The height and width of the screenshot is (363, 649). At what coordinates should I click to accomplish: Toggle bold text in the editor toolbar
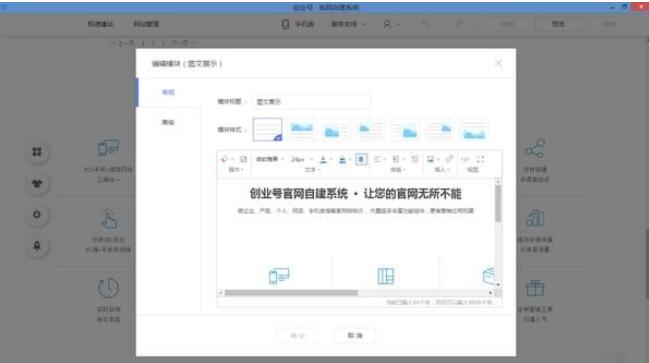(361, 159)
